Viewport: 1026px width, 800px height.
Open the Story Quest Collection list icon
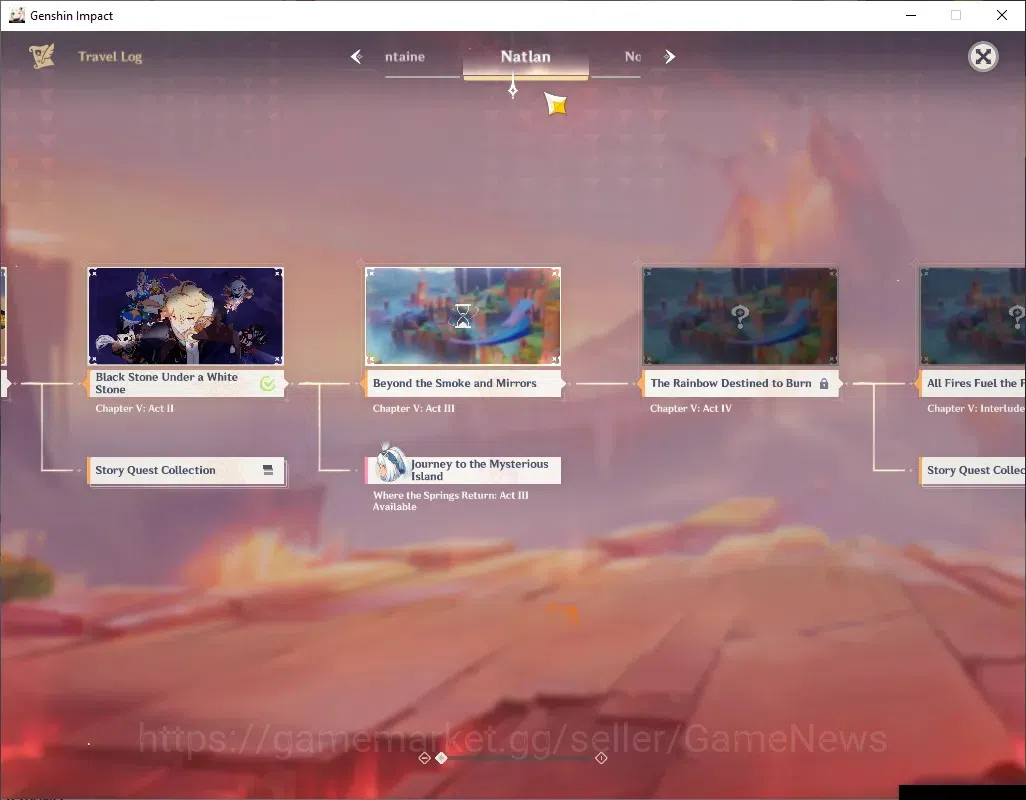268,470
